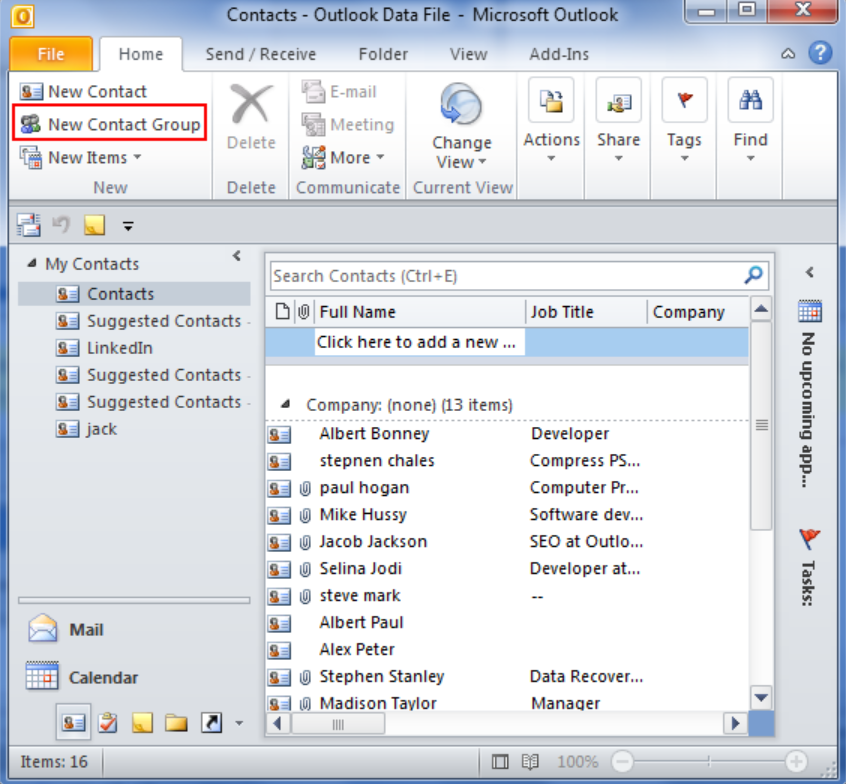Click the 'Click here to add a new' row
The height and width of the screenshot is (784, 846).
[x=507, y=342]
